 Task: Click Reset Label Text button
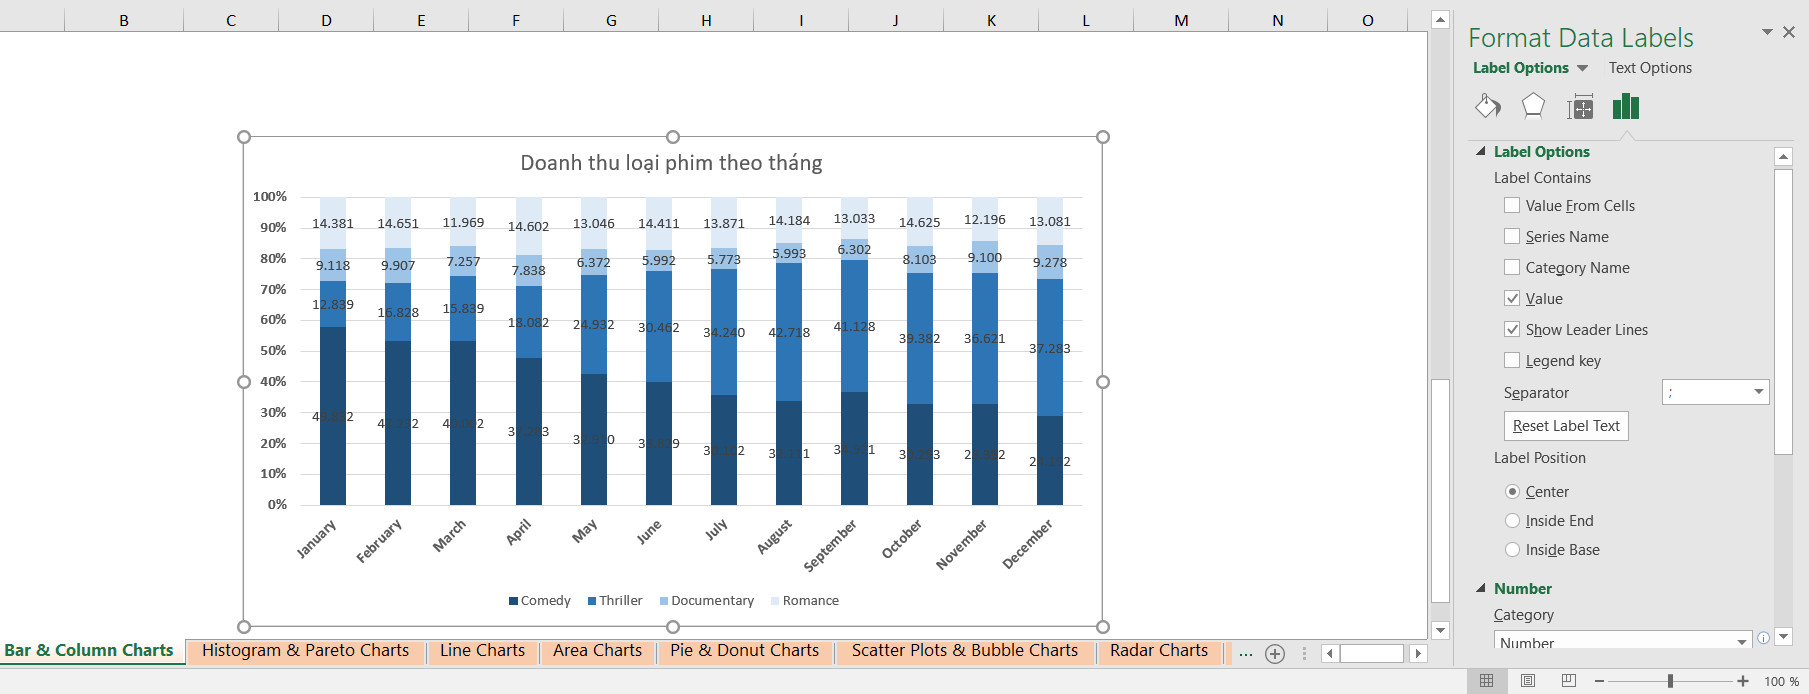[x=1566, y=426]
